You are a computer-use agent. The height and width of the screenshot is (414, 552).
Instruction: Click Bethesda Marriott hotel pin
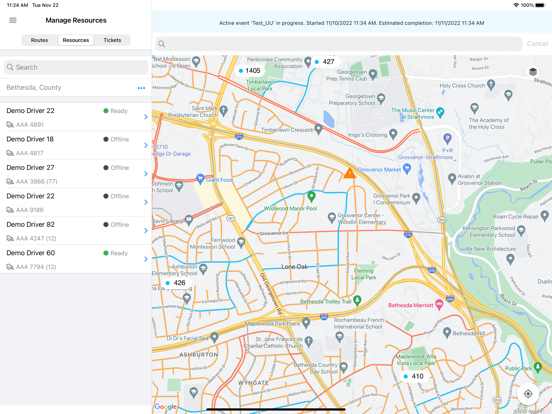(x=439, y=304)
